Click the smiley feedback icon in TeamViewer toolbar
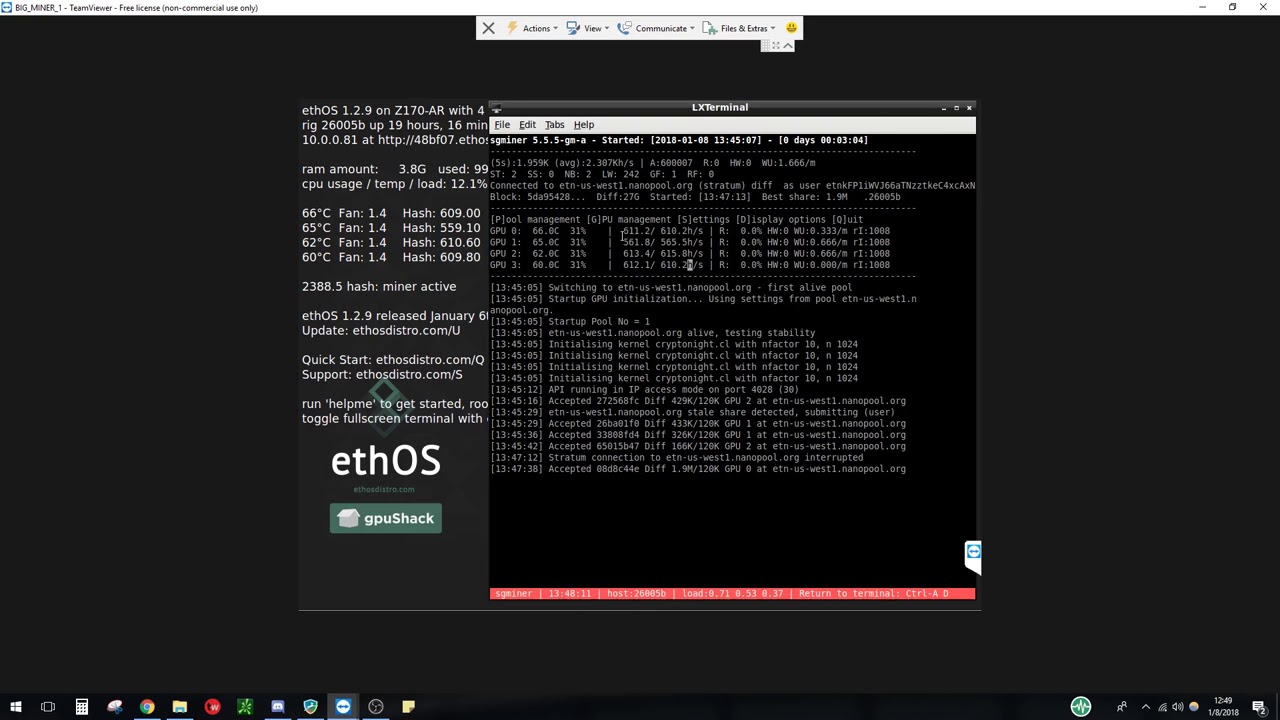This screenshot has height=720, width=1280. pyautogui.click(x=791, y=28)
